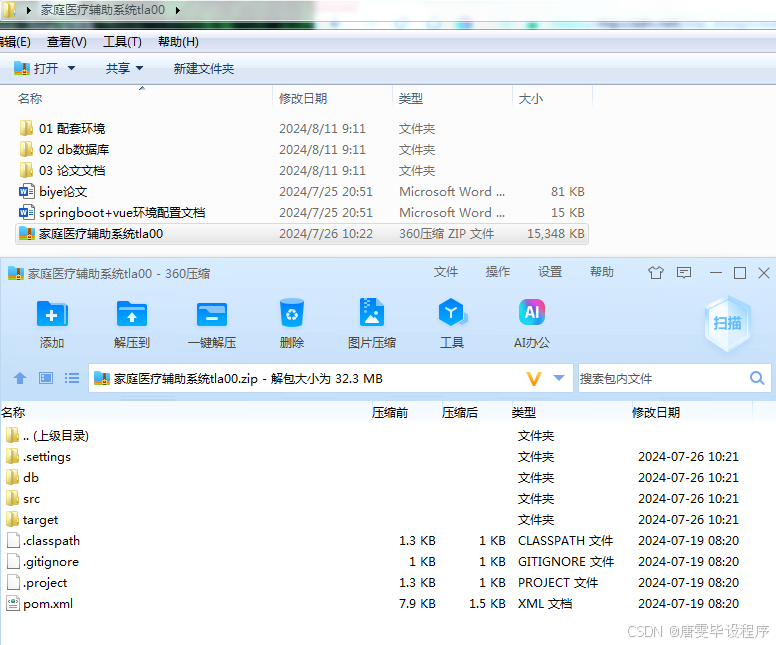Viewport: 776px width, 645px height.
Task: Sort Explorer files by 大小 column header
Action: (x=552, y=99)
